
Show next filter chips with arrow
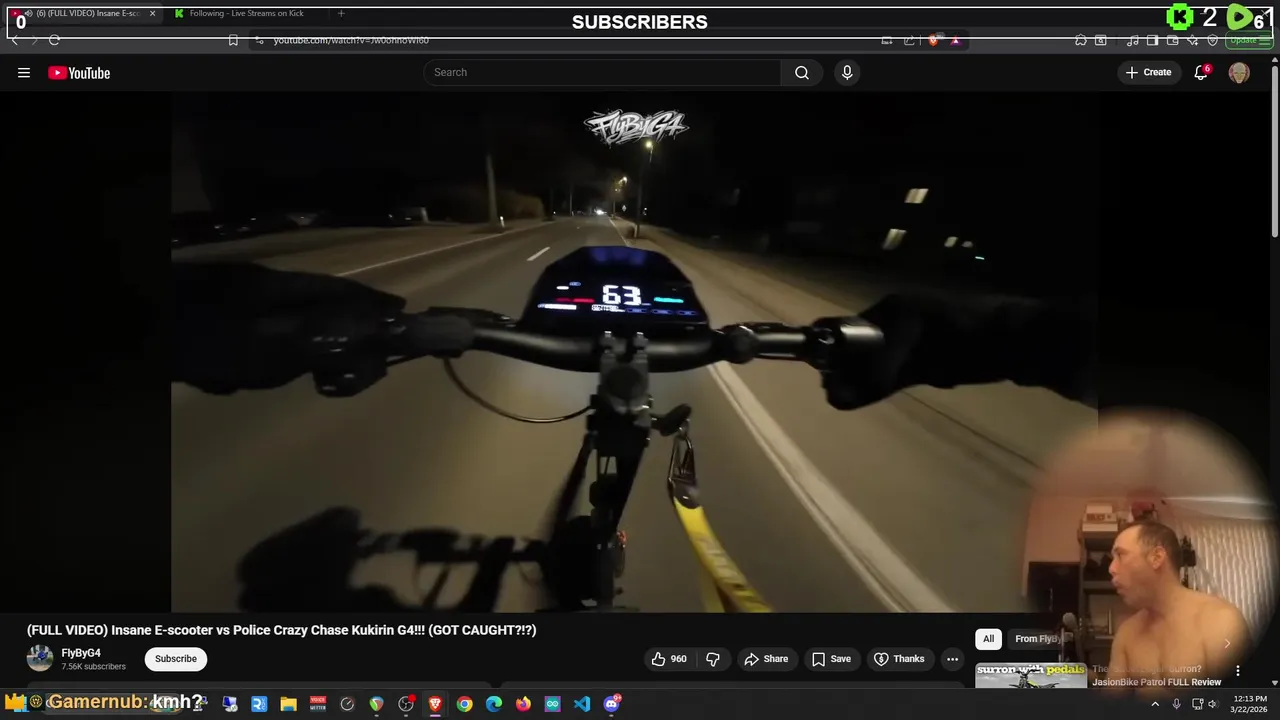[1227, 643]
